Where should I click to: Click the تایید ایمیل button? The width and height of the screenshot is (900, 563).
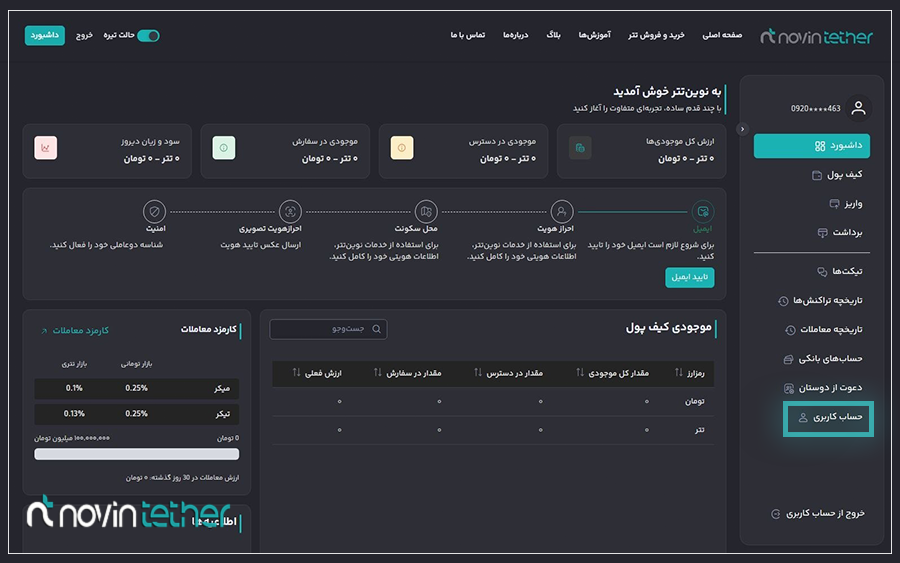point(689,277)
